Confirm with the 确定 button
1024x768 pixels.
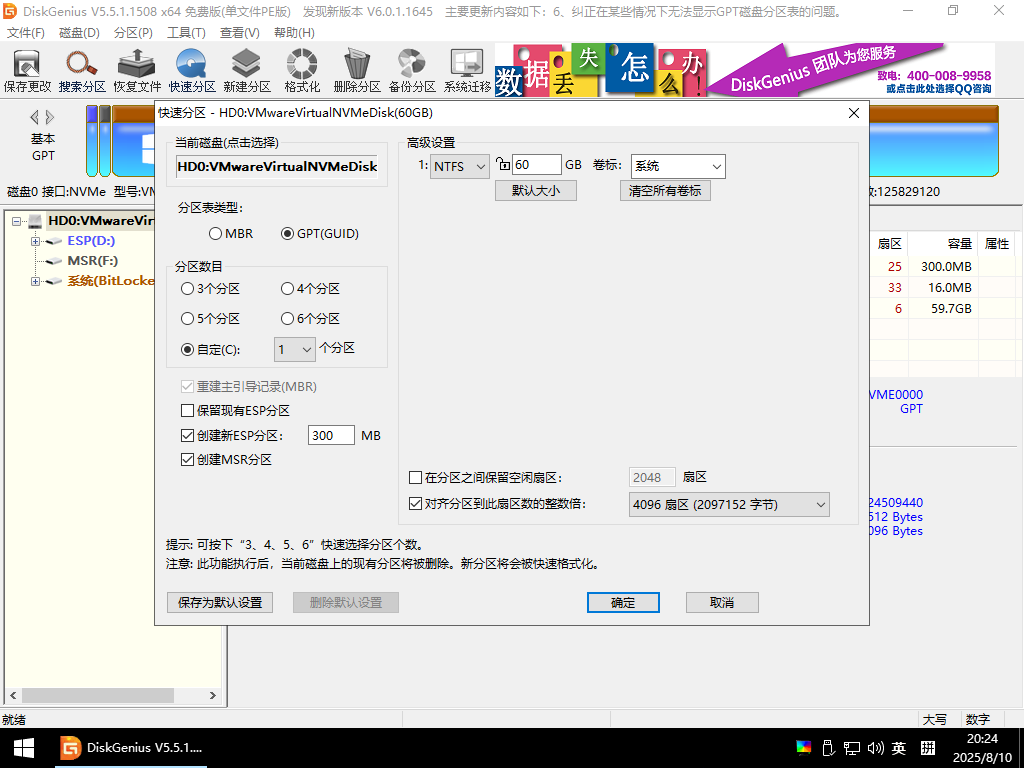pos(623,602)
